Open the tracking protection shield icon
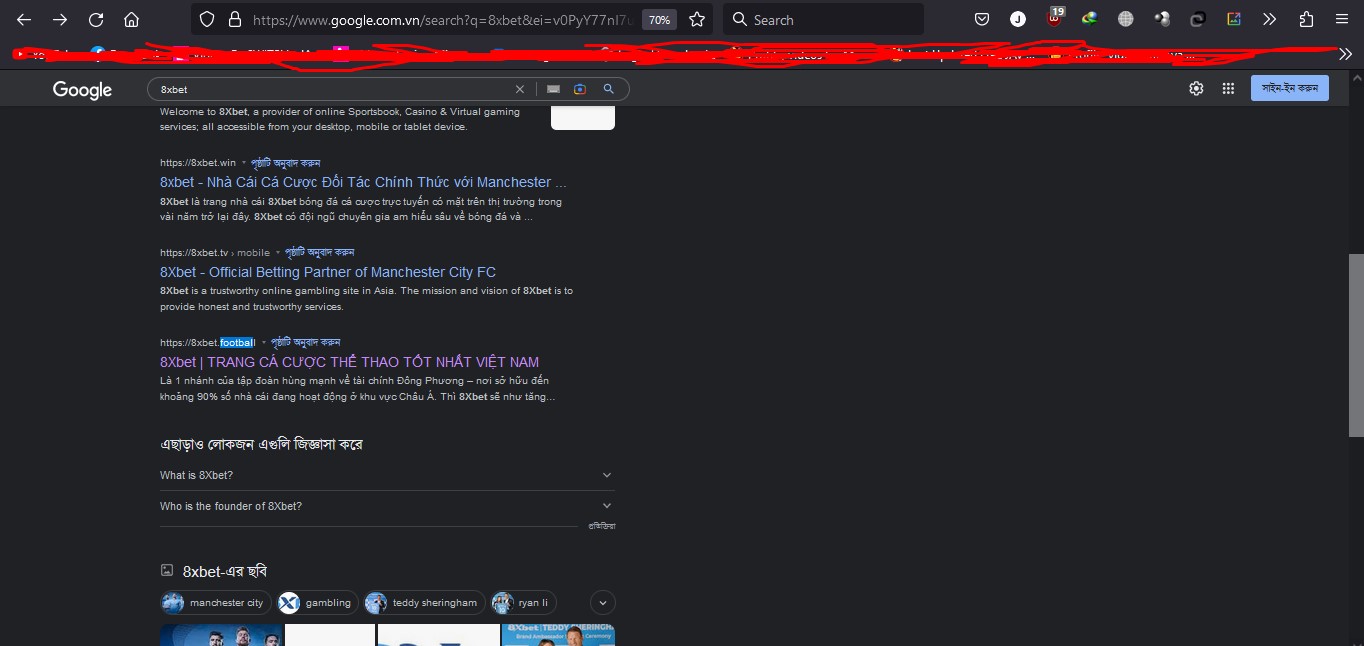This screenshot has width=1364, height=646. click(x=207, y=19)
